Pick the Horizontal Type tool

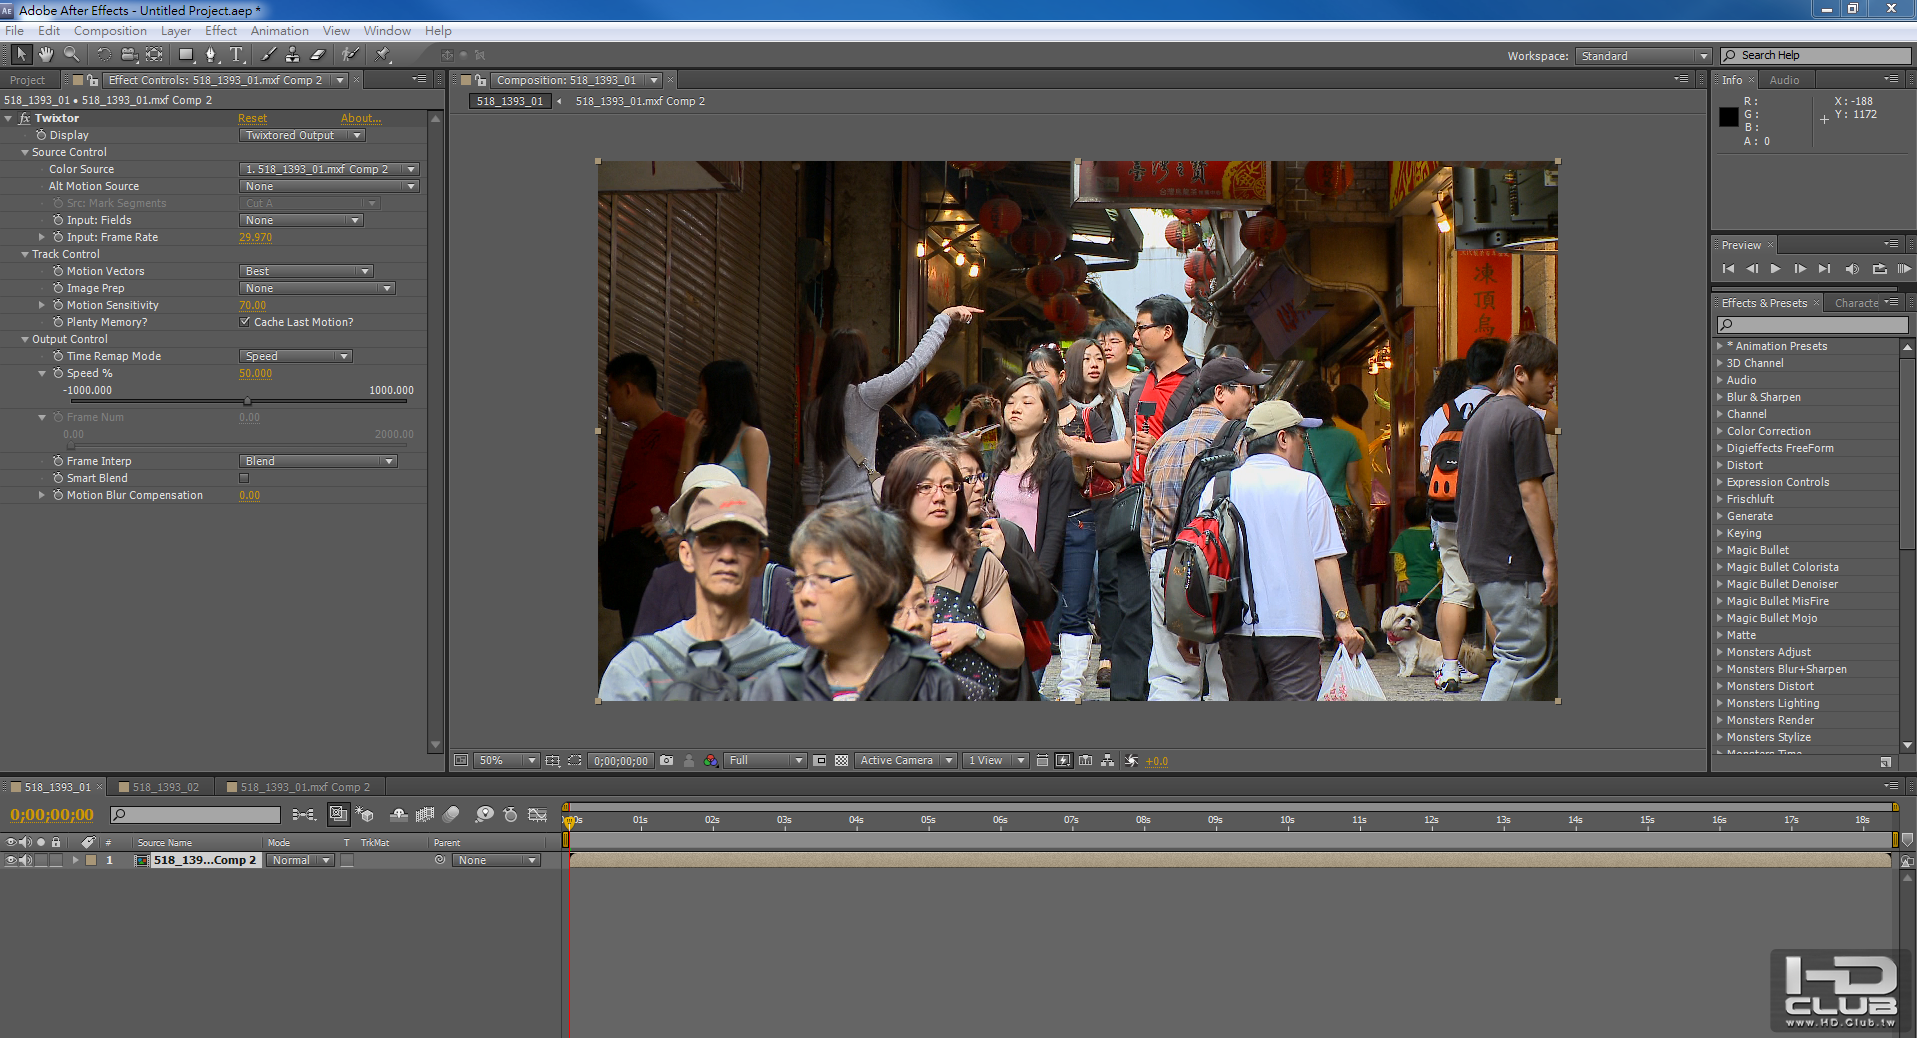tap(236, 55)
